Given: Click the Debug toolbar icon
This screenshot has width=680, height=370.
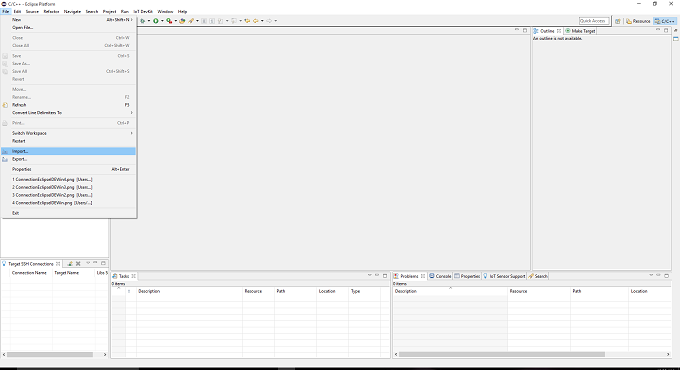Looking at the screenshot, I should pos(143,21).
